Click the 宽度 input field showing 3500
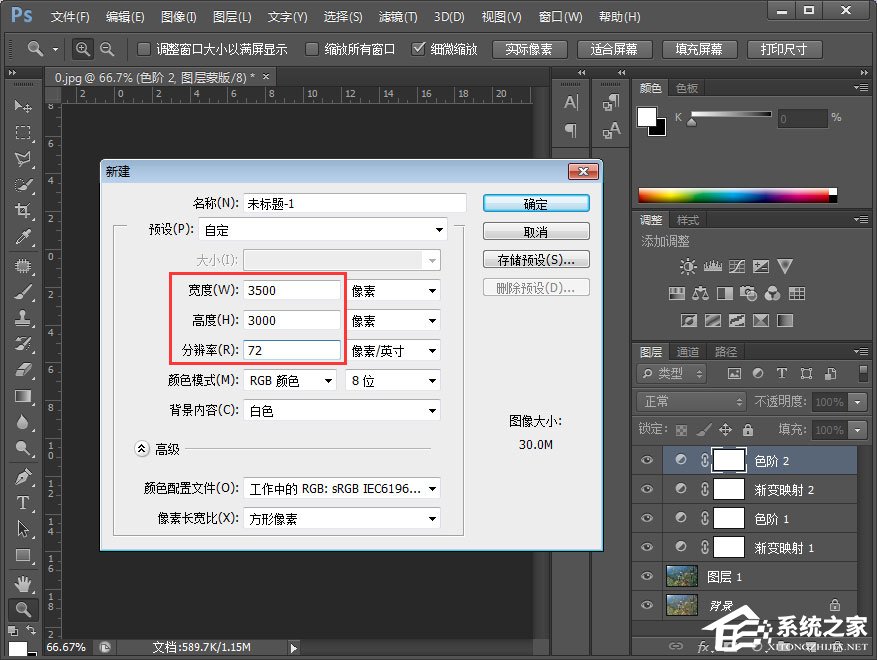Viewport: 877px width, 660px height. 290,290
